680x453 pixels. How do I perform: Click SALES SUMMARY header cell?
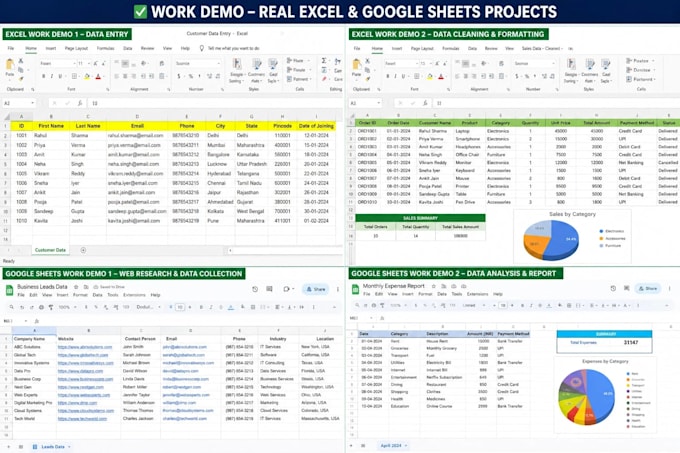[x=420, y=218]
